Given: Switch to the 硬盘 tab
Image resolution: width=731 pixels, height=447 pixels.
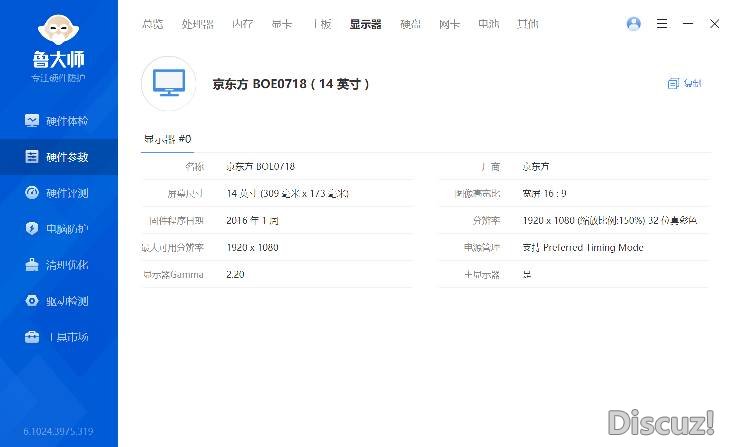Looking at the screenshot, I should click(410, 24).
